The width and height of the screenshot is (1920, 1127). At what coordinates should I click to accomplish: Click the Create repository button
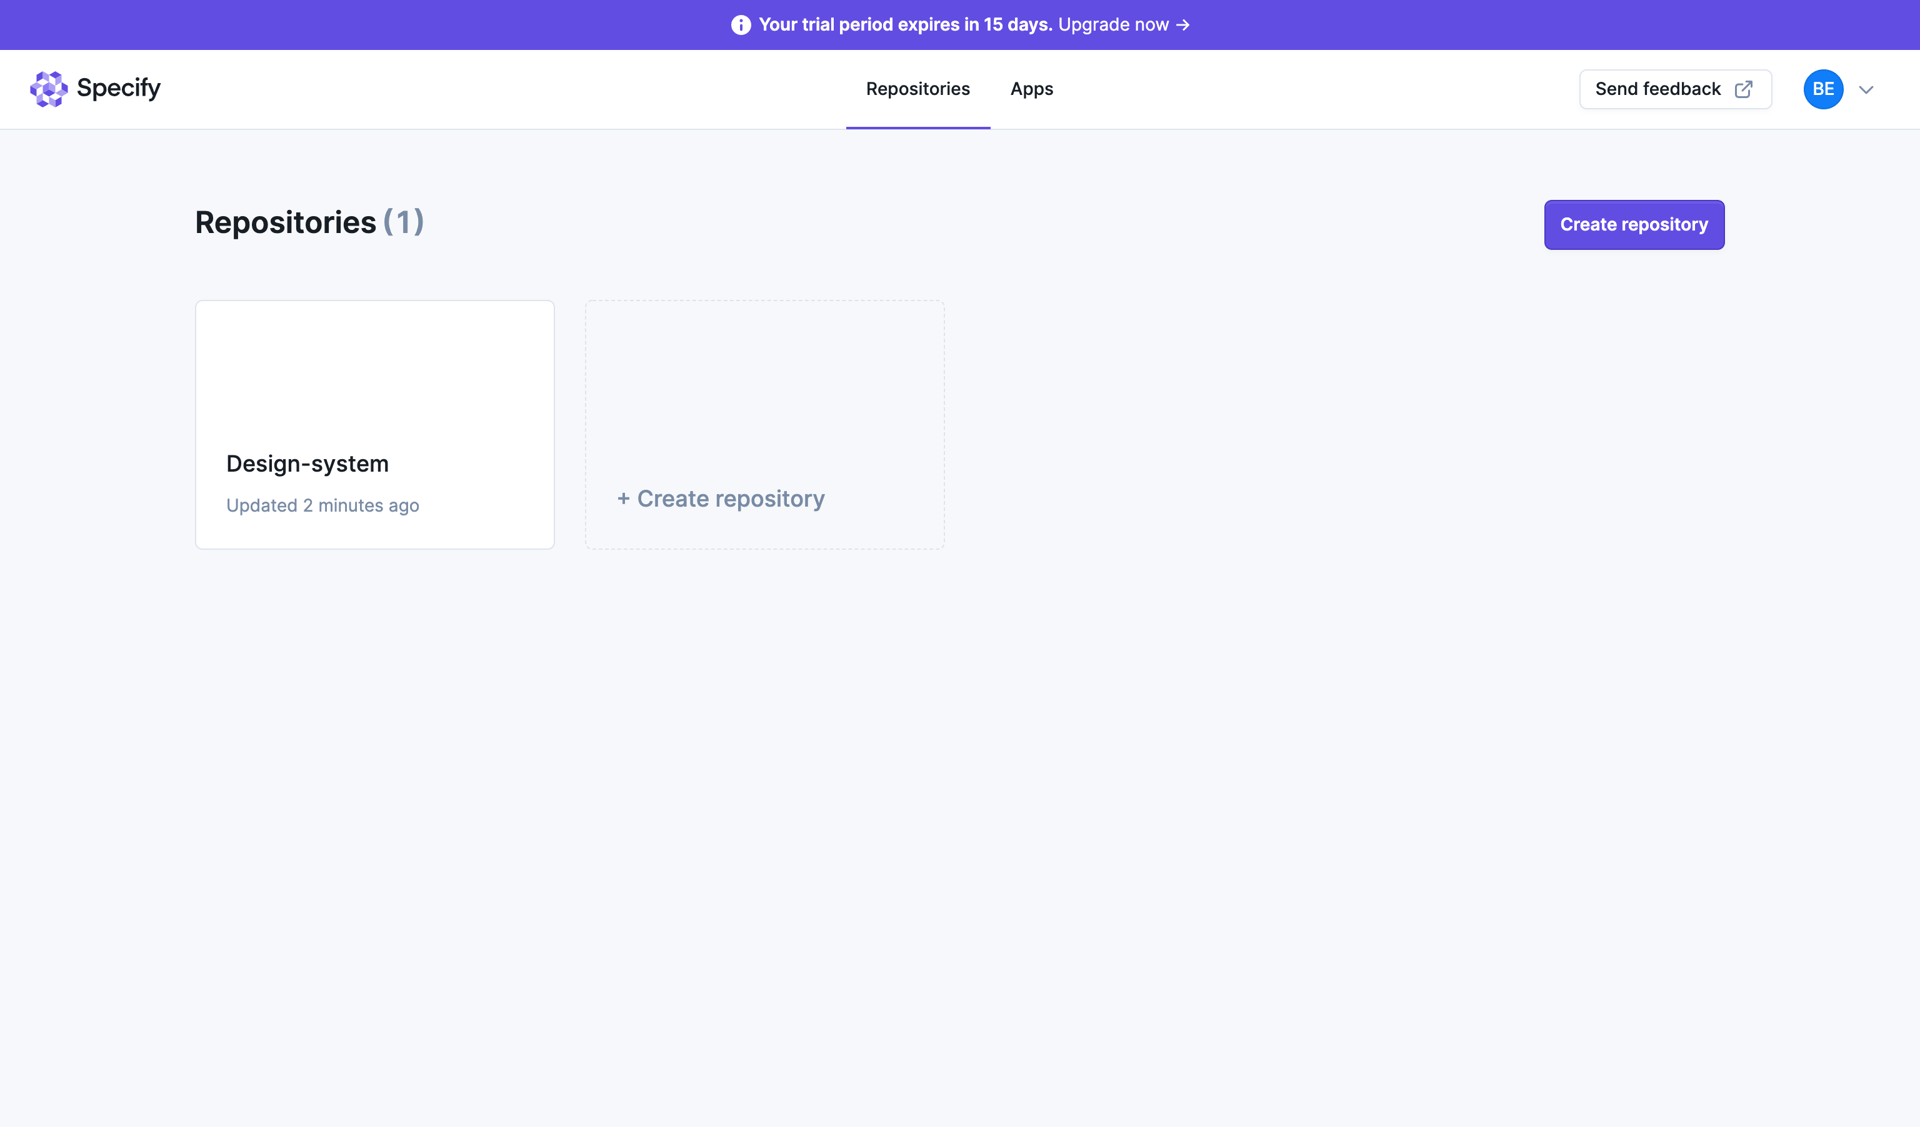(1634, 224)
